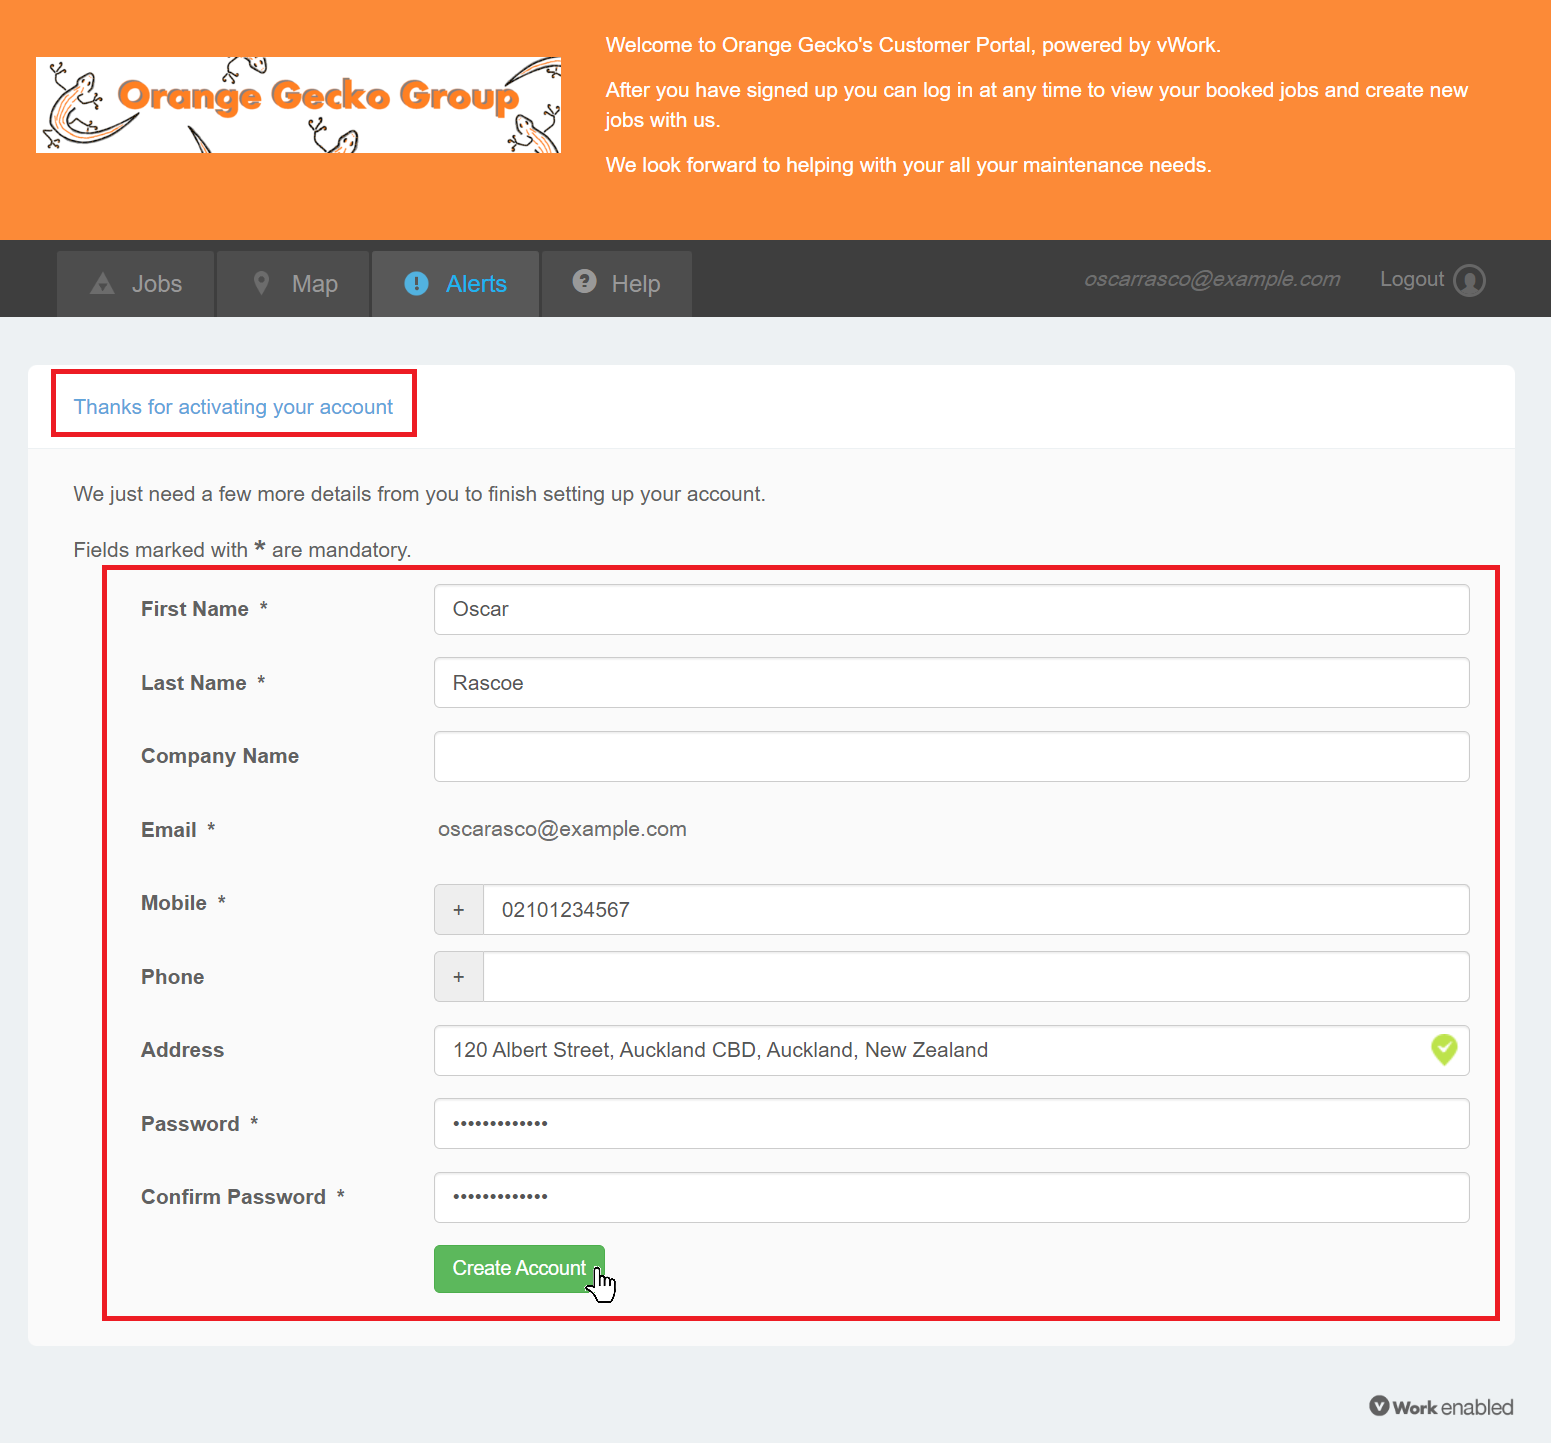The width and height of the screenshot is (1551, 1443).
Task: Click into the First Name field
Action: [x=951, y=609]
